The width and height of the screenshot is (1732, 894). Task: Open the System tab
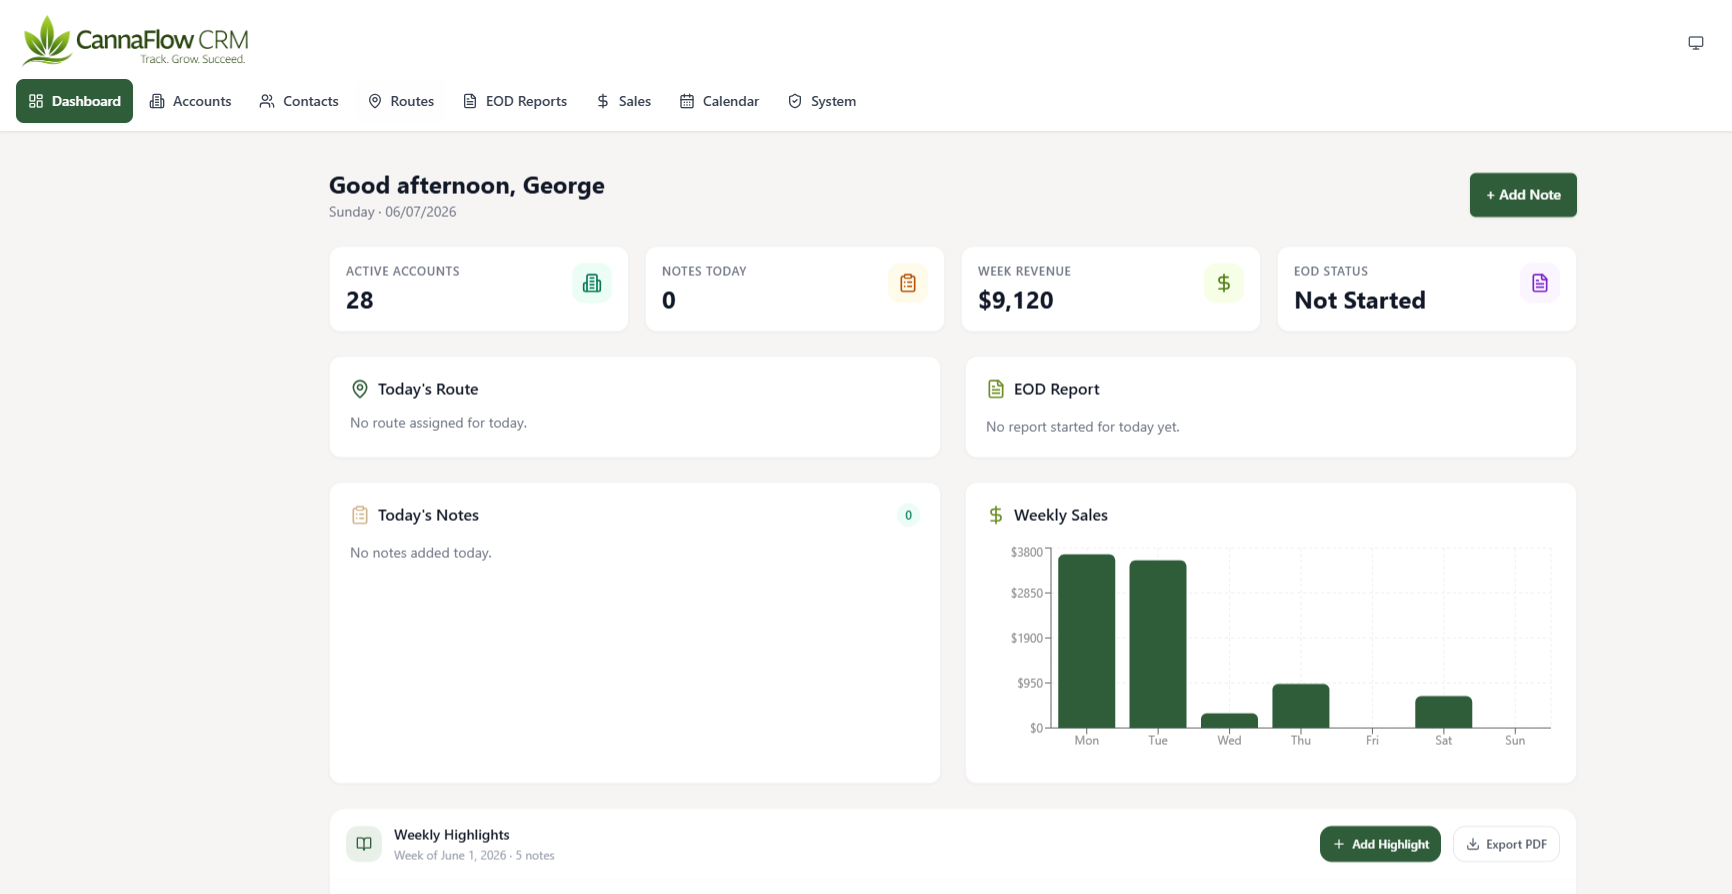[822, 101]
